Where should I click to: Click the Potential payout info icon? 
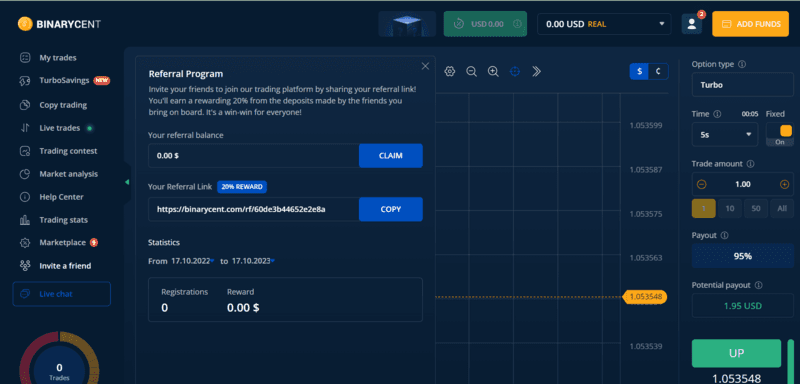point(758,285)
